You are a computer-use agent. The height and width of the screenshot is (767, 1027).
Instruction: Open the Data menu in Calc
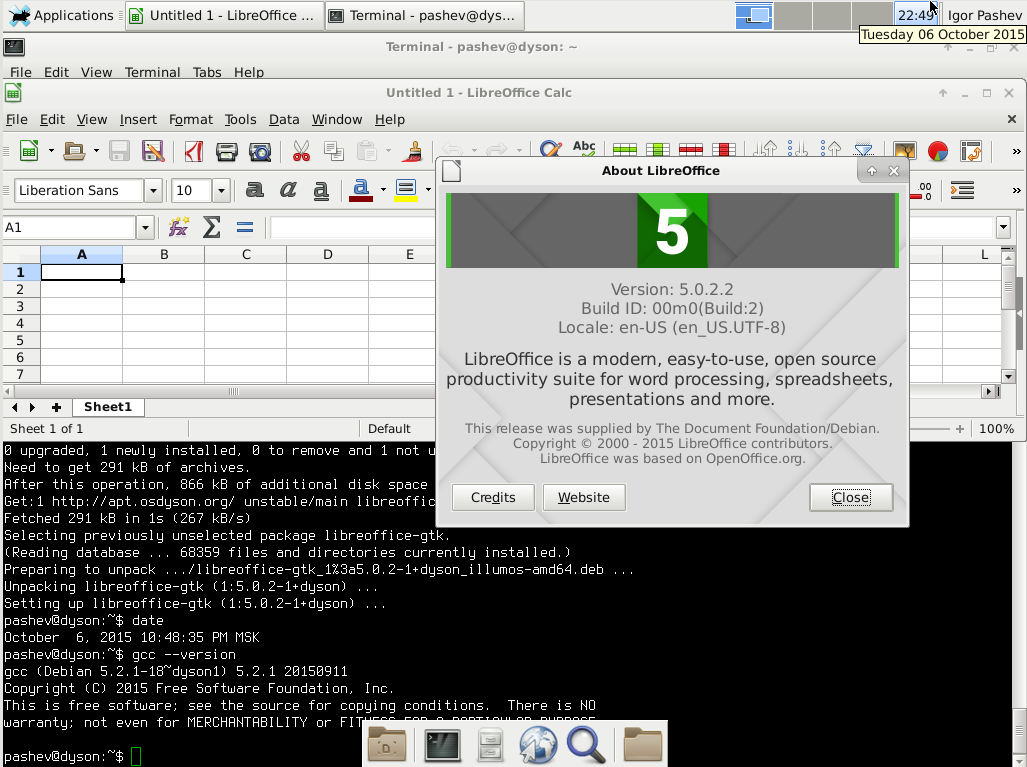284,119
